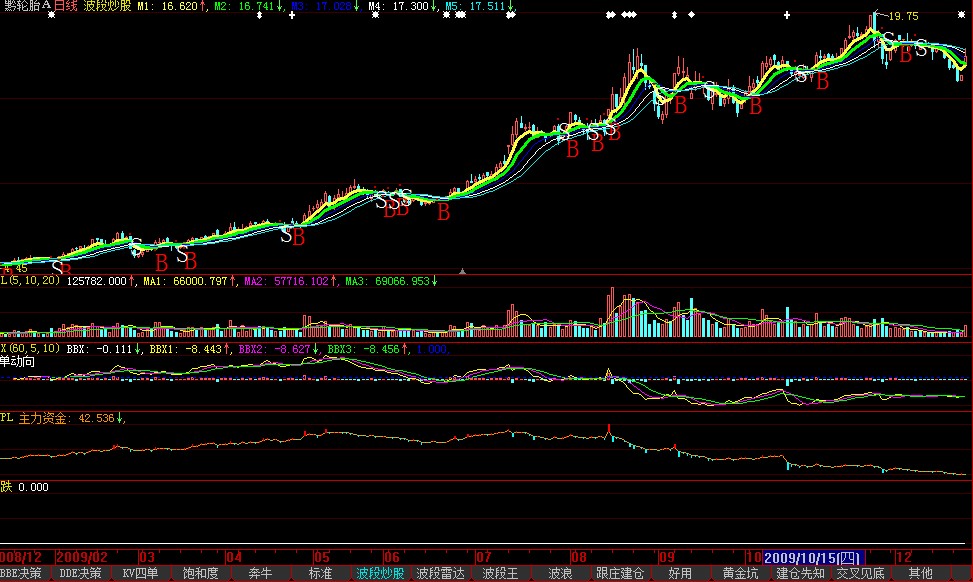Click the 标准 indicator tab
This screenshot has width=973, height=582.
(320, 574)
